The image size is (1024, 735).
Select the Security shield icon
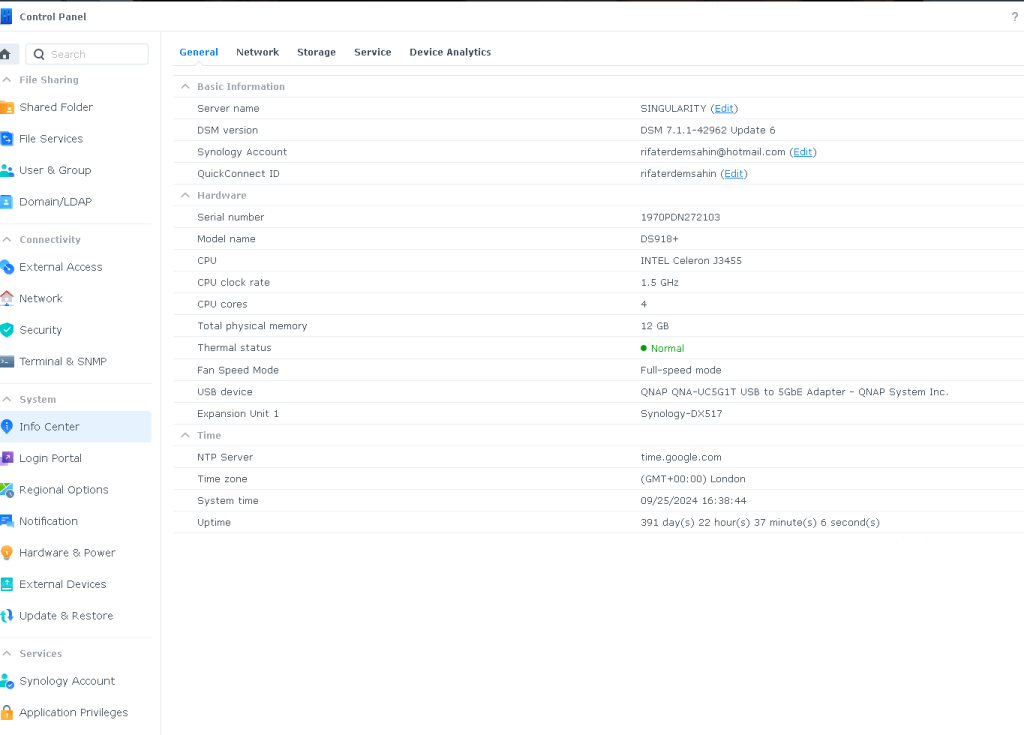point(7,329)
